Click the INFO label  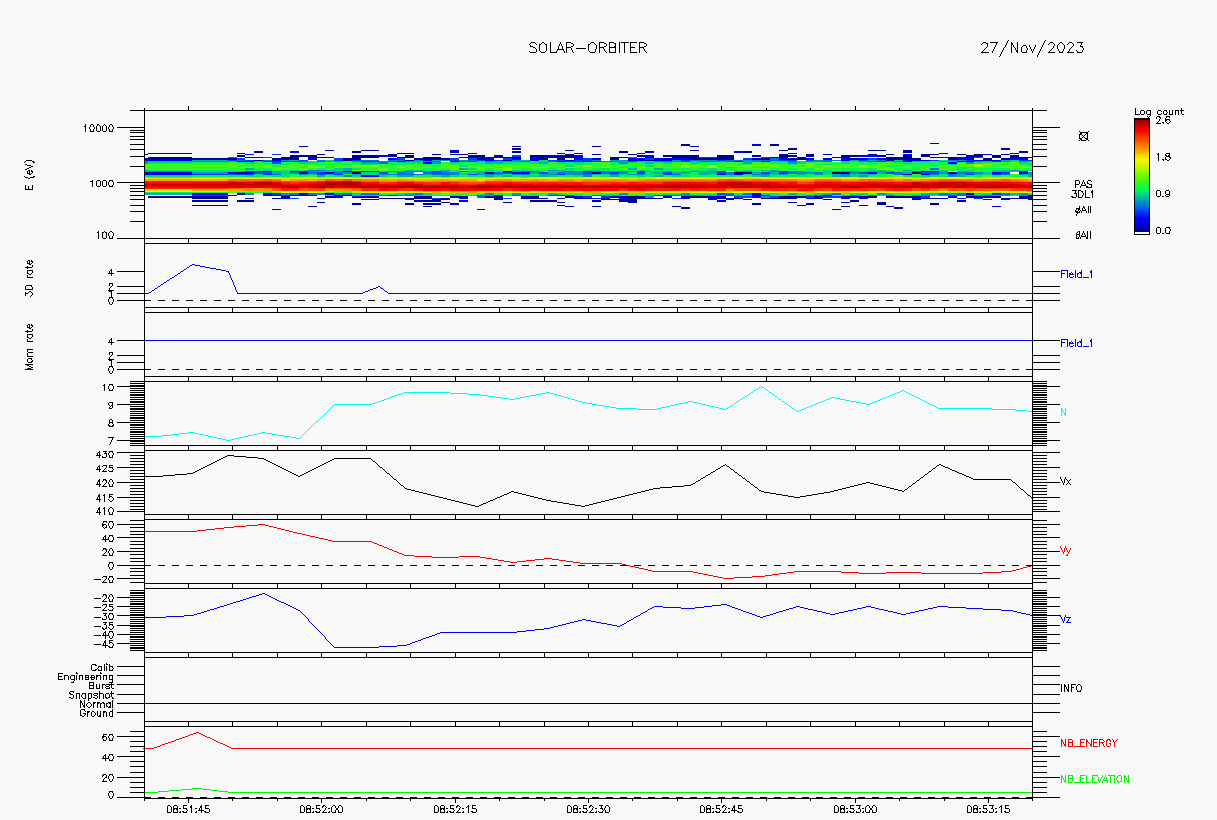coord(1071,688)
